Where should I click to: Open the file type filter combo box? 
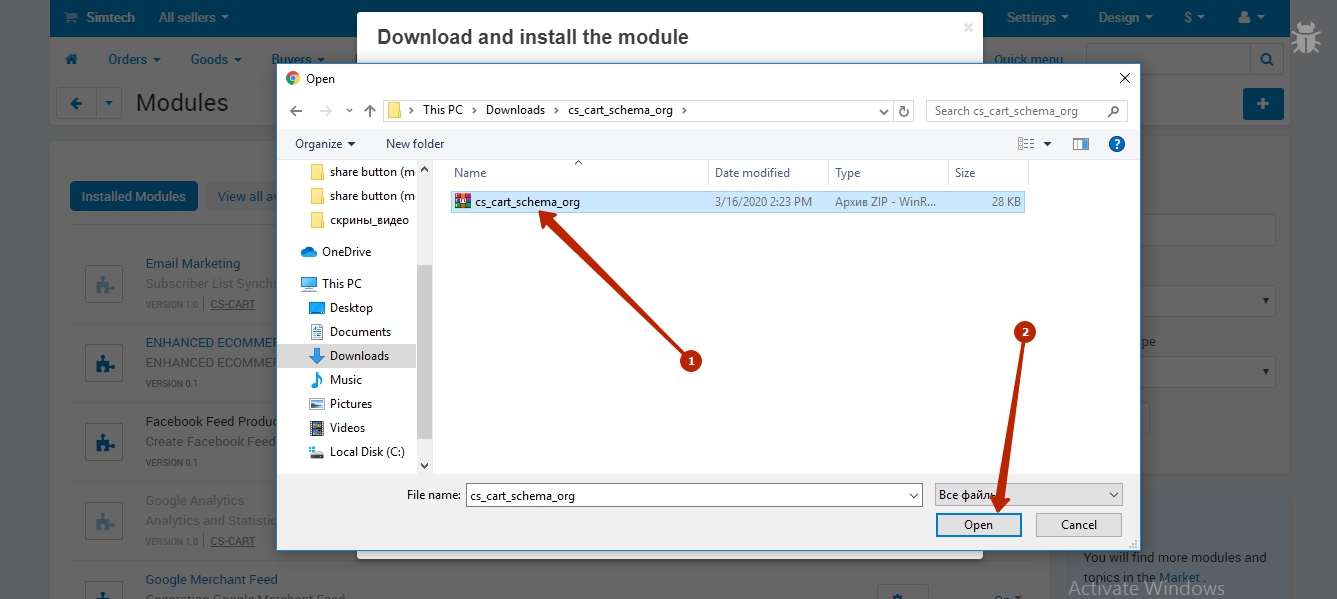(x=1028, y=495)
